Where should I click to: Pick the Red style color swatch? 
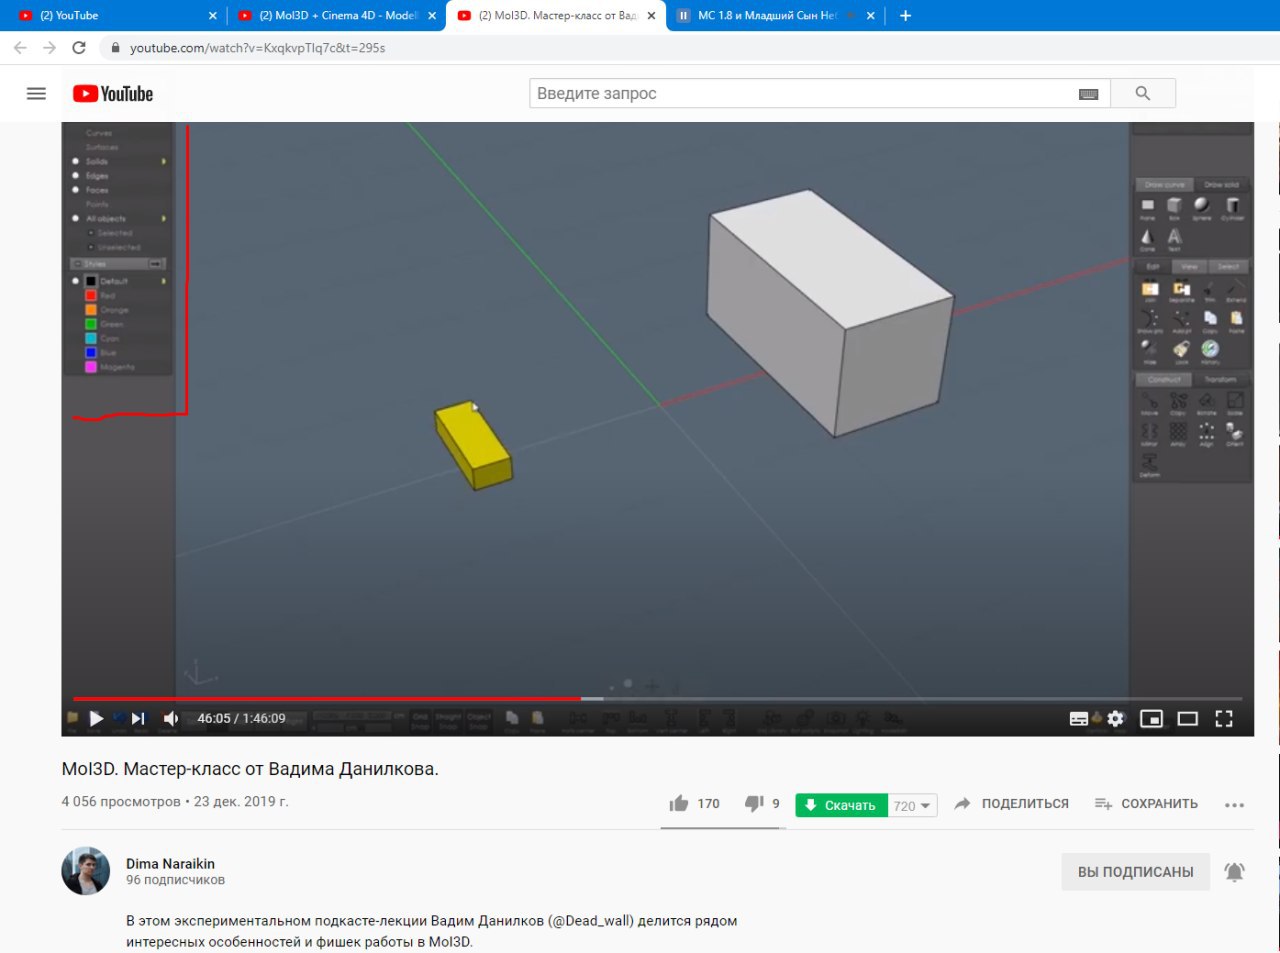pyautogui.click(x=91, y=296)
